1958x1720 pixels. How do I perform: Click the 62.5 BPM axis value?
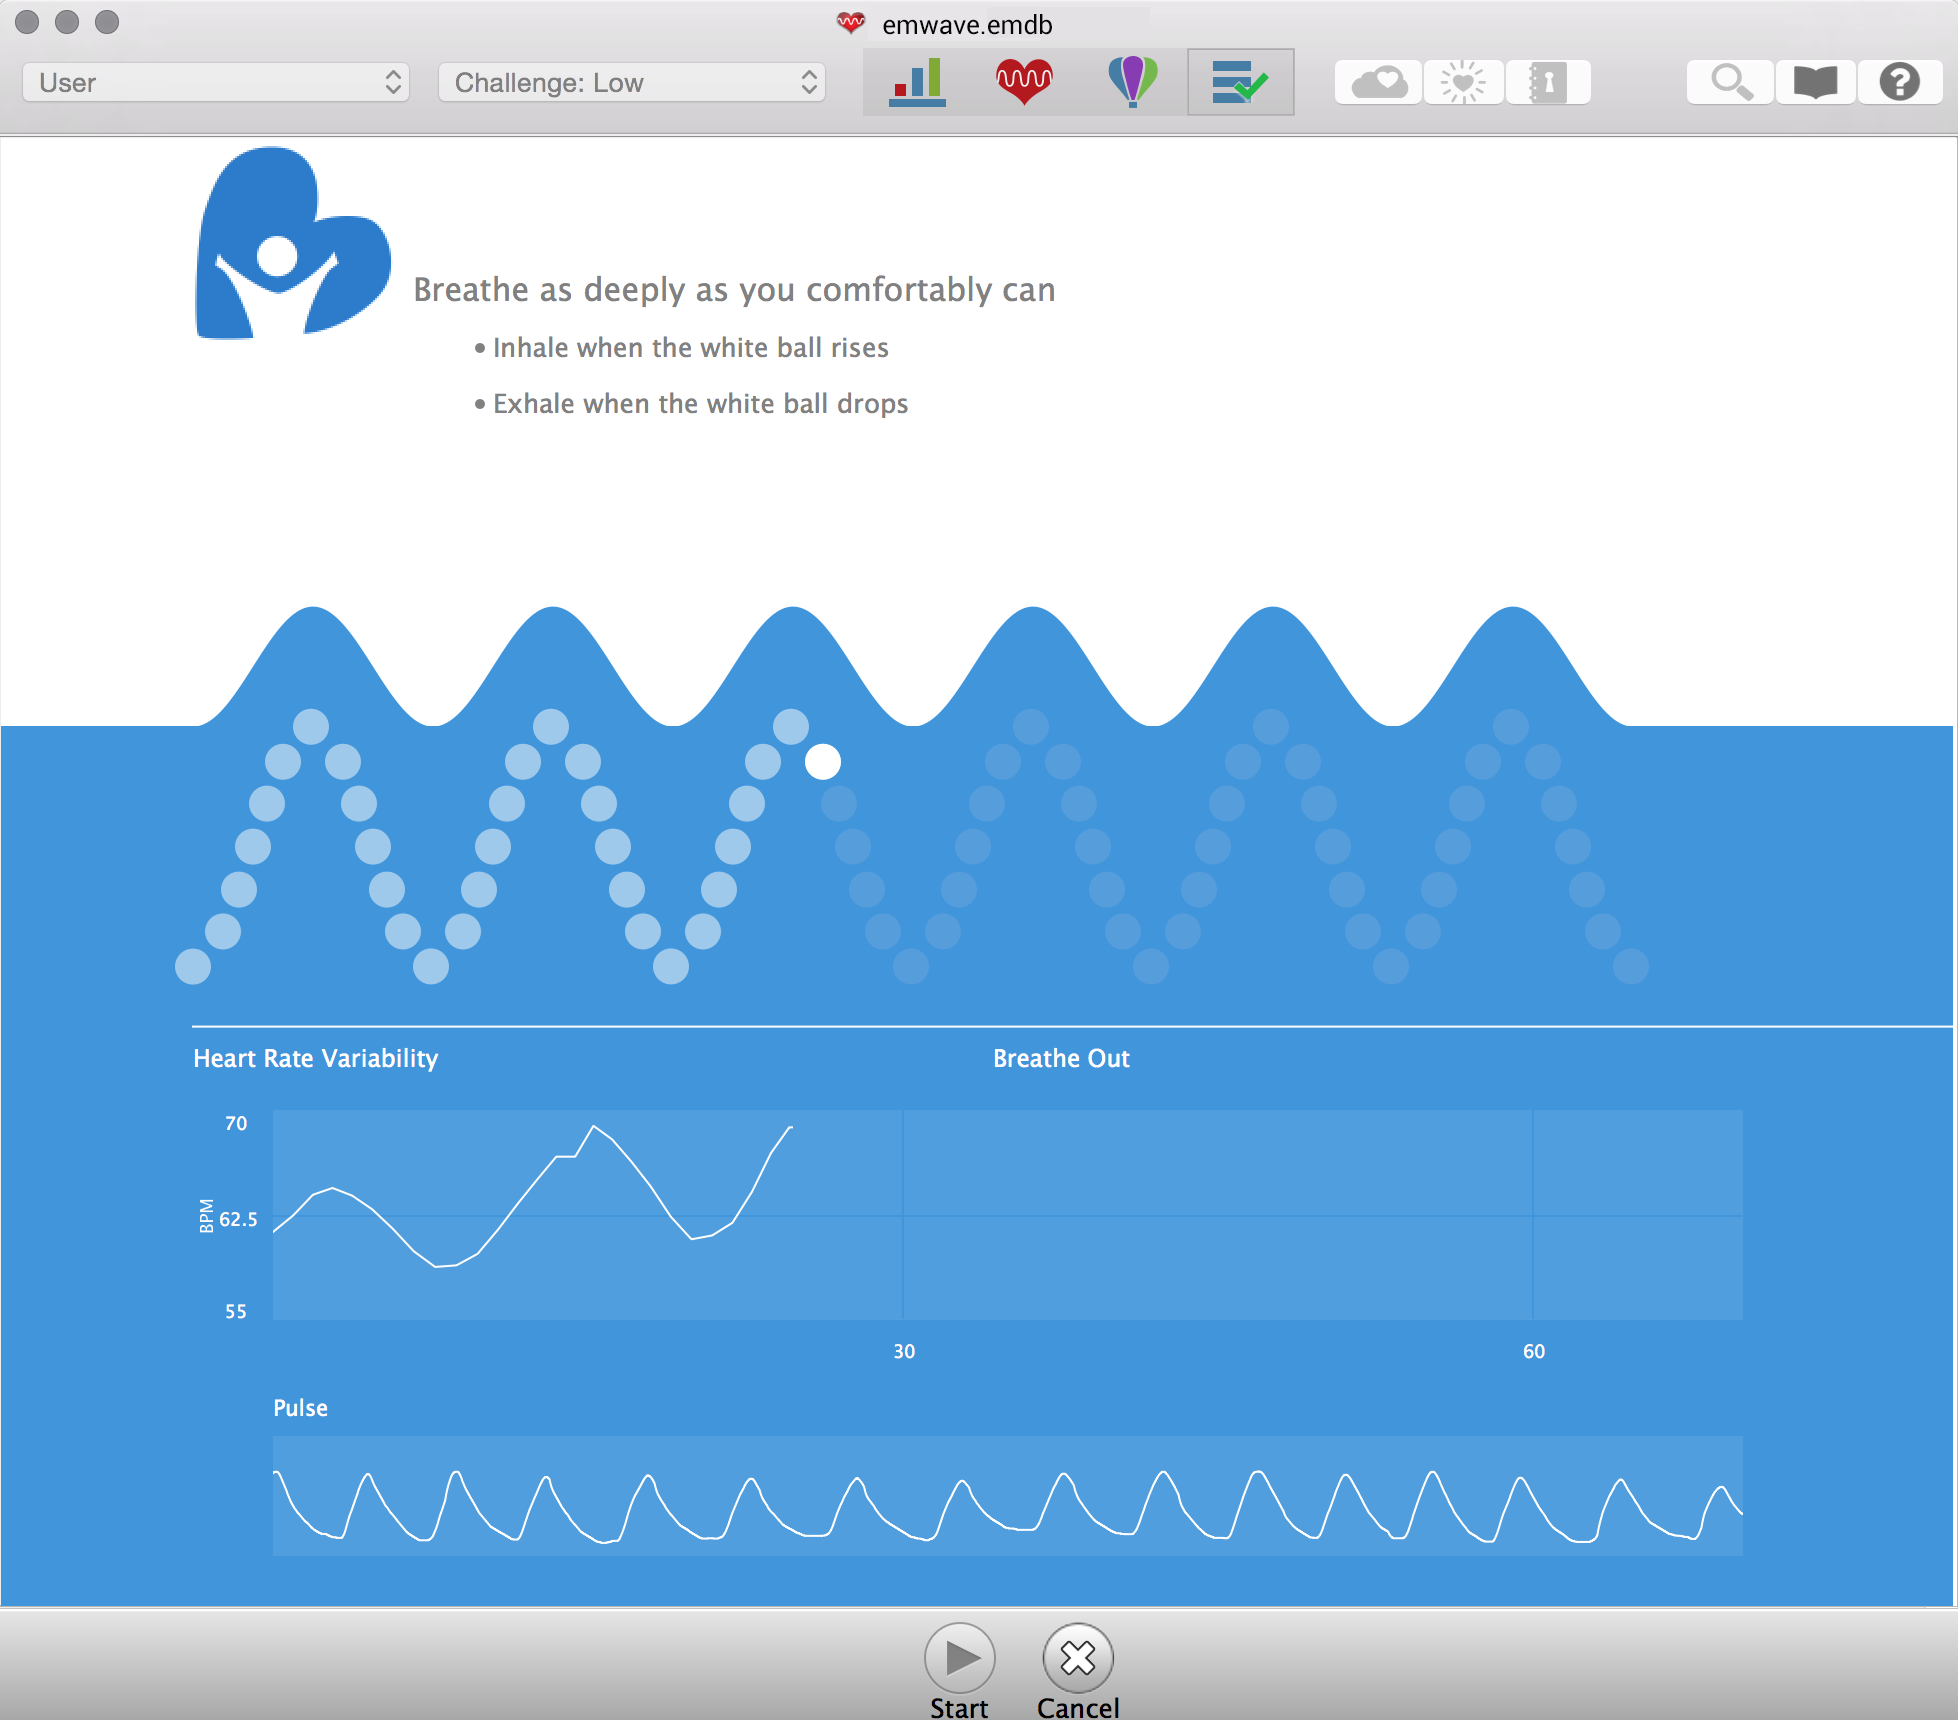pos(238,1220)
